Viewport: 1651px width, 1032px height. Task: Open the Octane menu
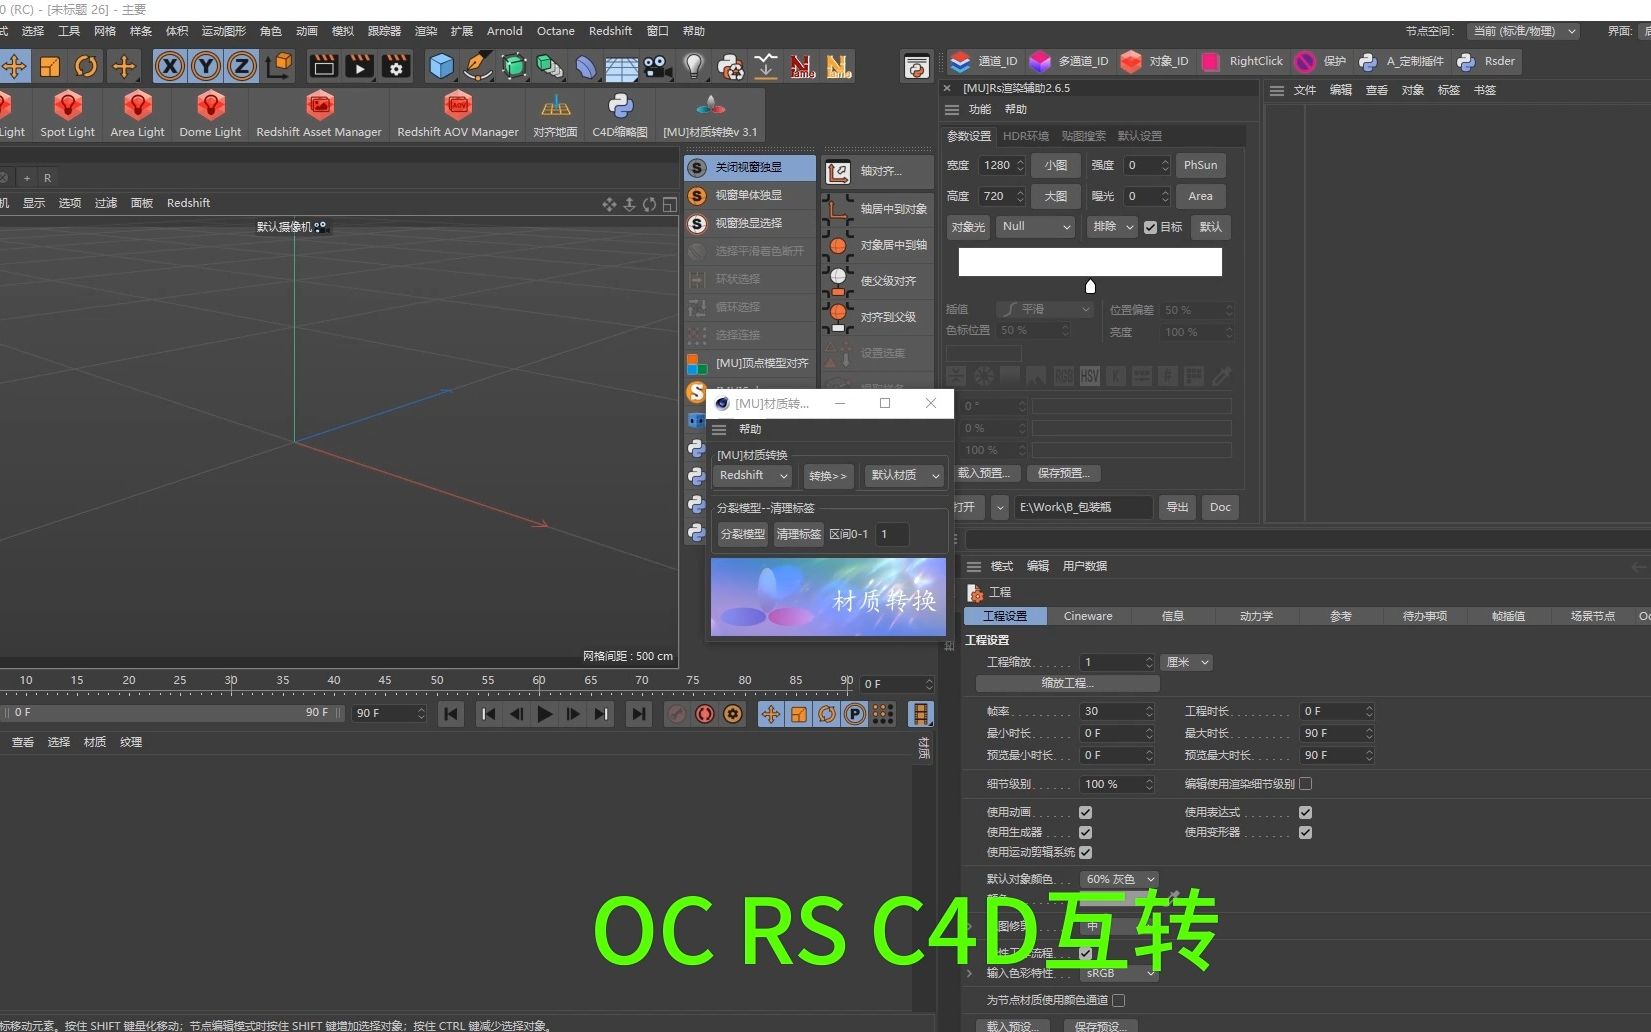[x=555, y=31]
